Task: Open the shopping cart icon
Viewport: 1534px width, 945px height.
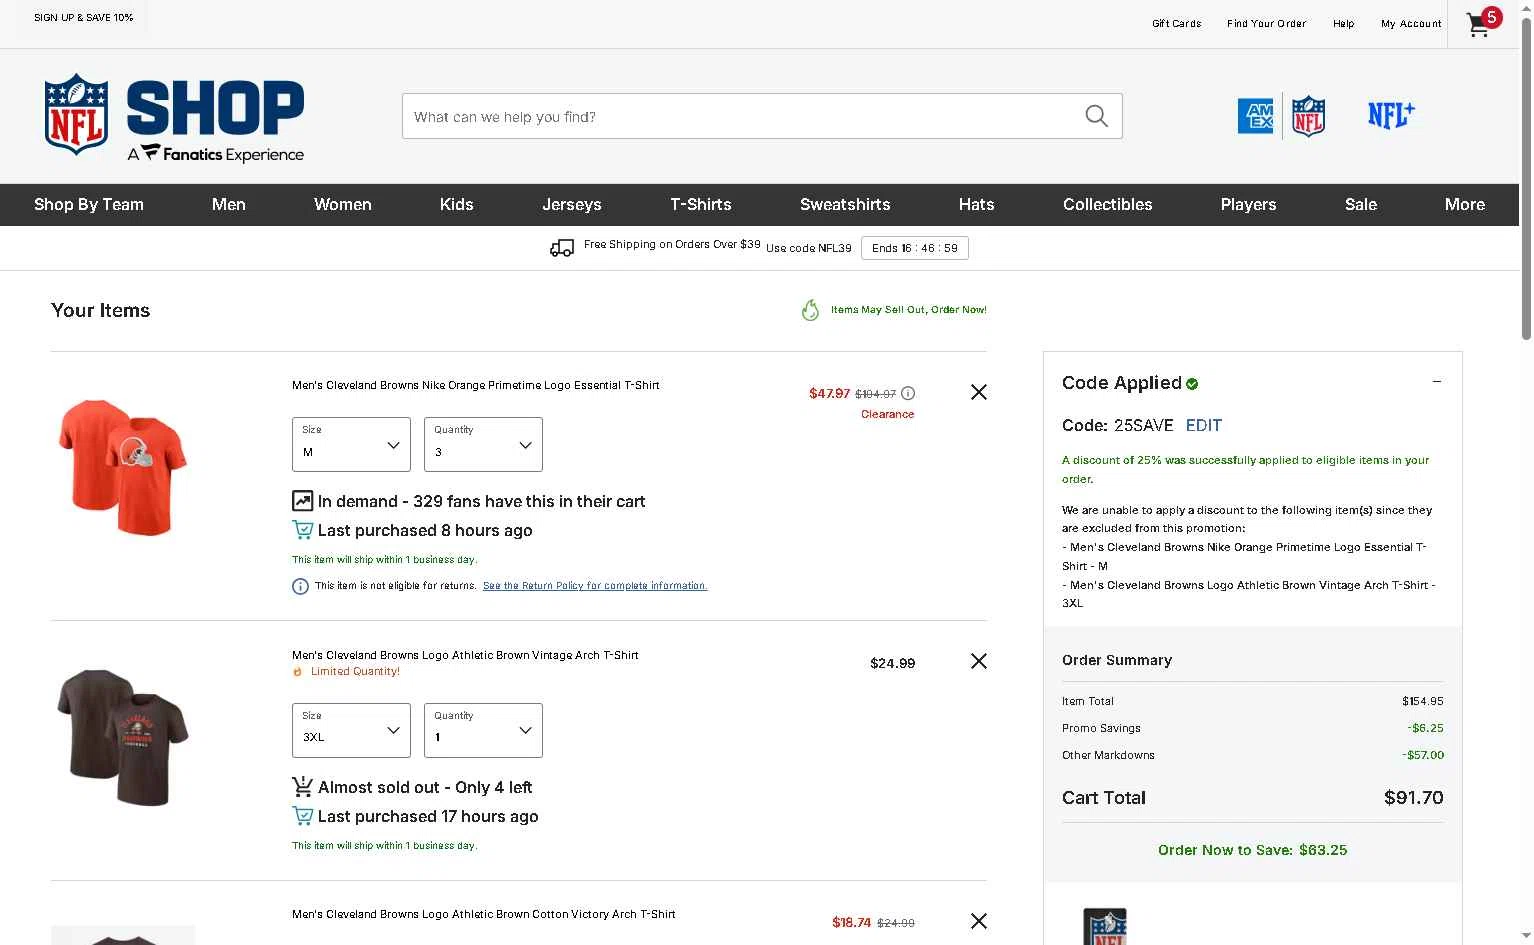Action: click(1482, 23)
